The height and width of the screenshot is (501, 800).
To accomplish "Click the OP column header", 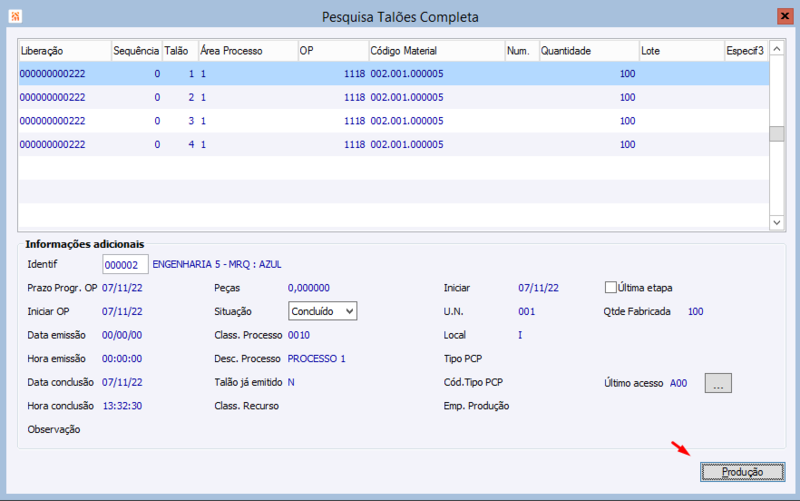I will click(x=333, y=51).
